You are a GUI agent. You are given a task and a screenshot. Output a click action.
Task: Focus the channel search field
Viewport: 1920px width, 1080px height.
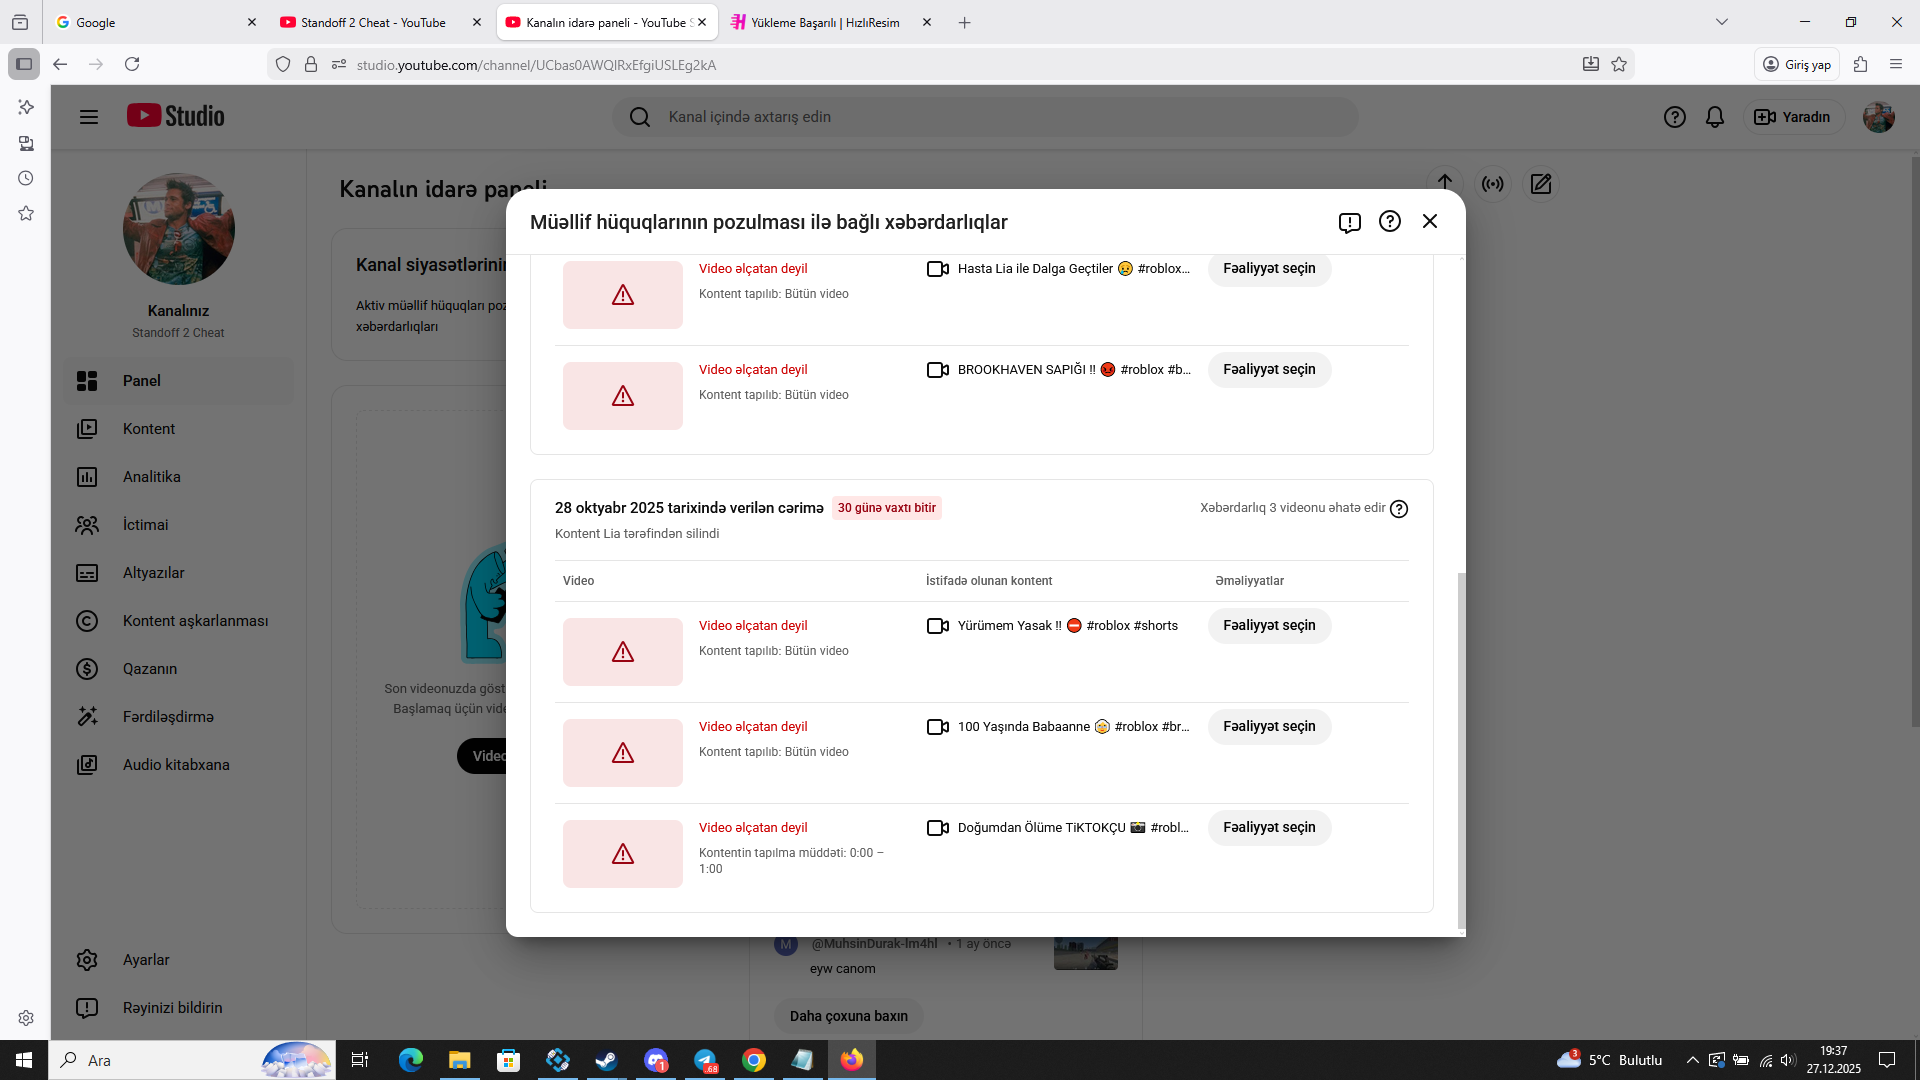point(985,117)
